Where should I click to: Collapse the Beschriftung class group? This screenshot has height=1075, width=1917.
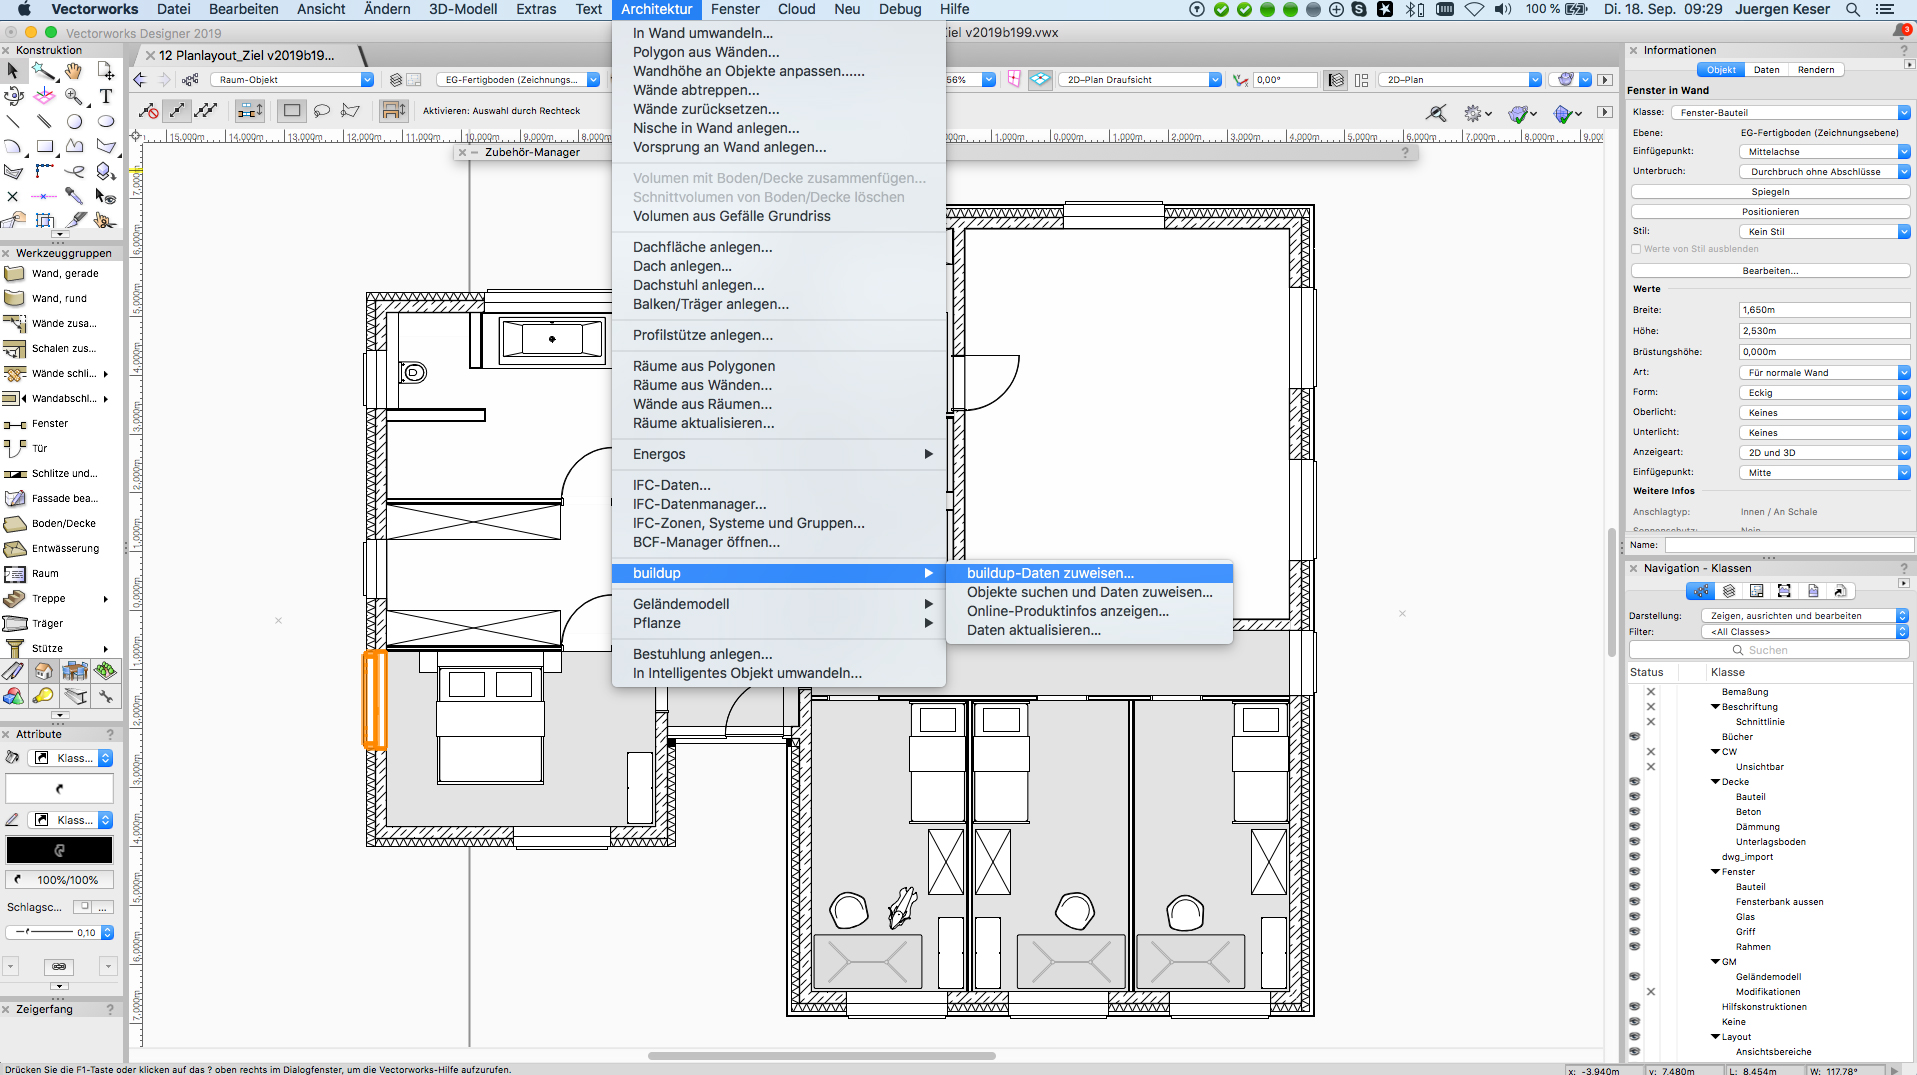point(1716,707)
